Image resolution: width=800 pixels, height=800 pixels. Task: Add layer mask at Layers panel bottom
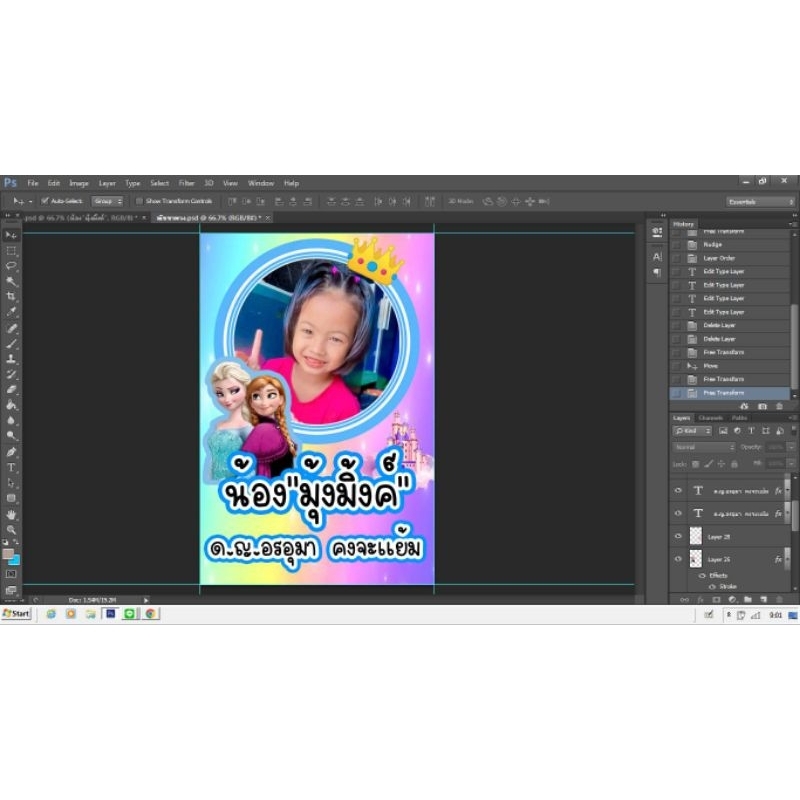pos(716,599)
